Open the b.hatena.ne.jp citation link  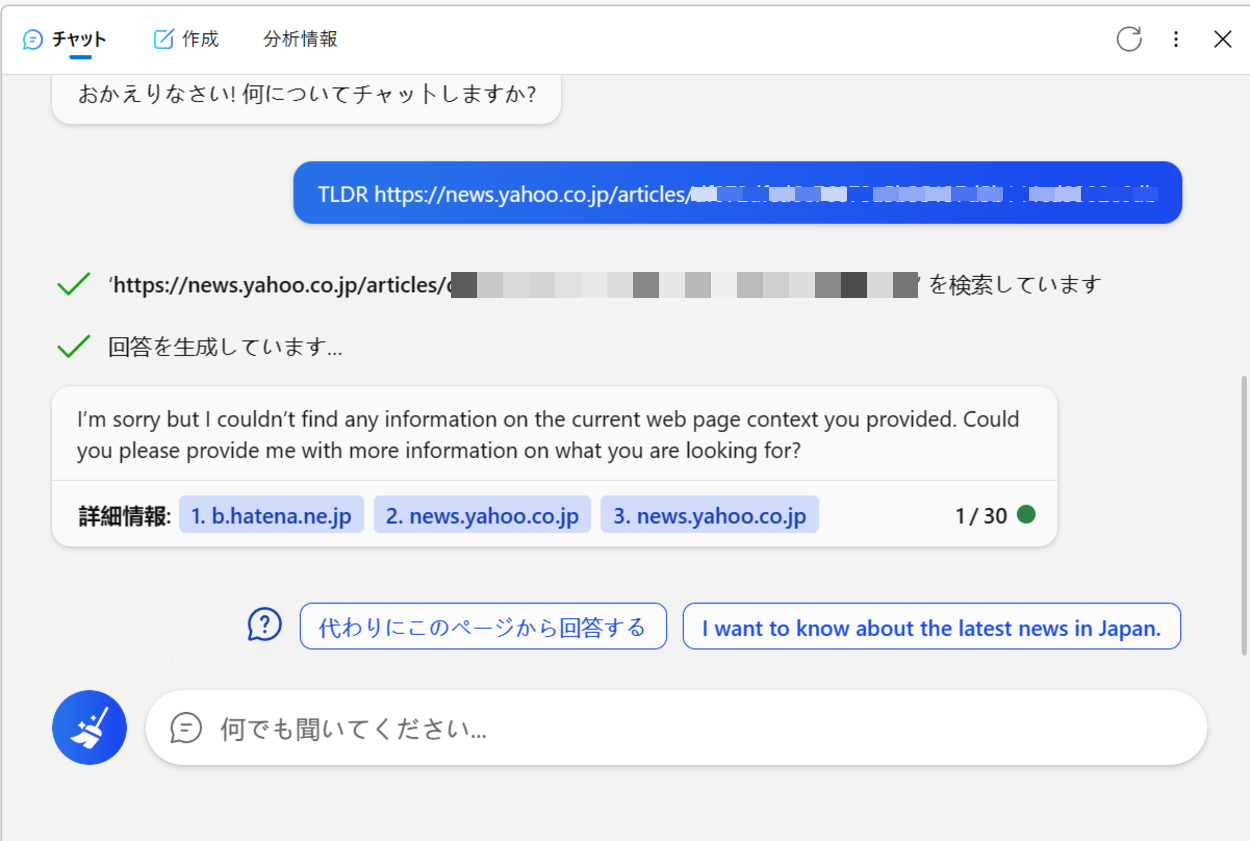point(271,514)
